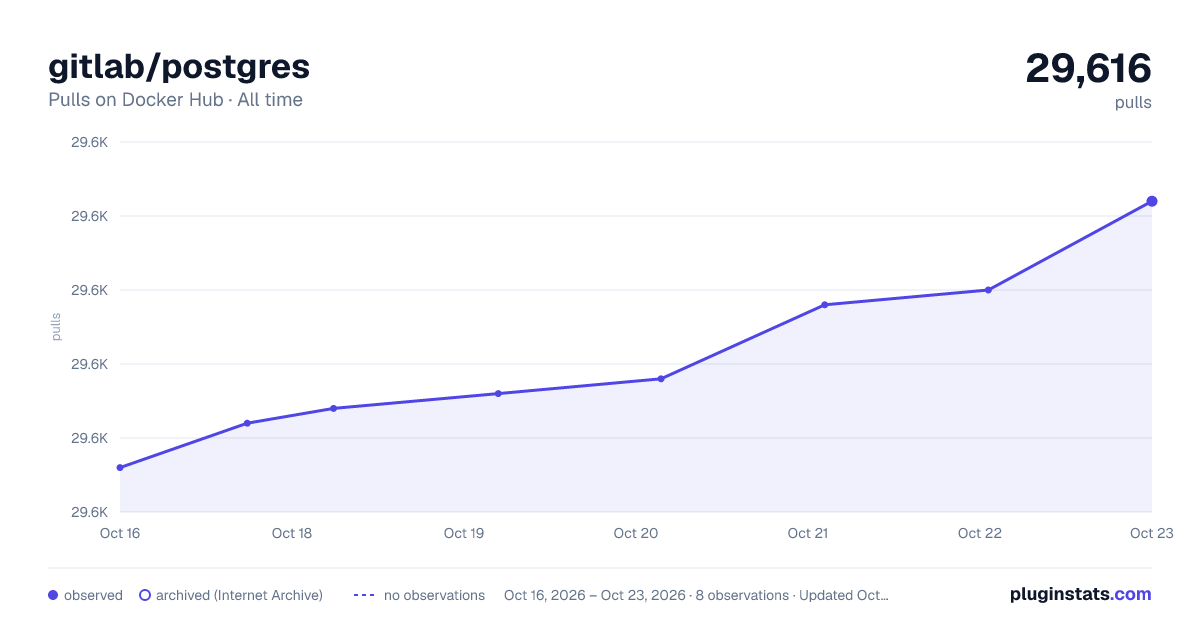Image resolution: width=1200 pixels, height=630 pixels.
Task: Click the 'no observations' legend text
Action: [x=434, y=595]
